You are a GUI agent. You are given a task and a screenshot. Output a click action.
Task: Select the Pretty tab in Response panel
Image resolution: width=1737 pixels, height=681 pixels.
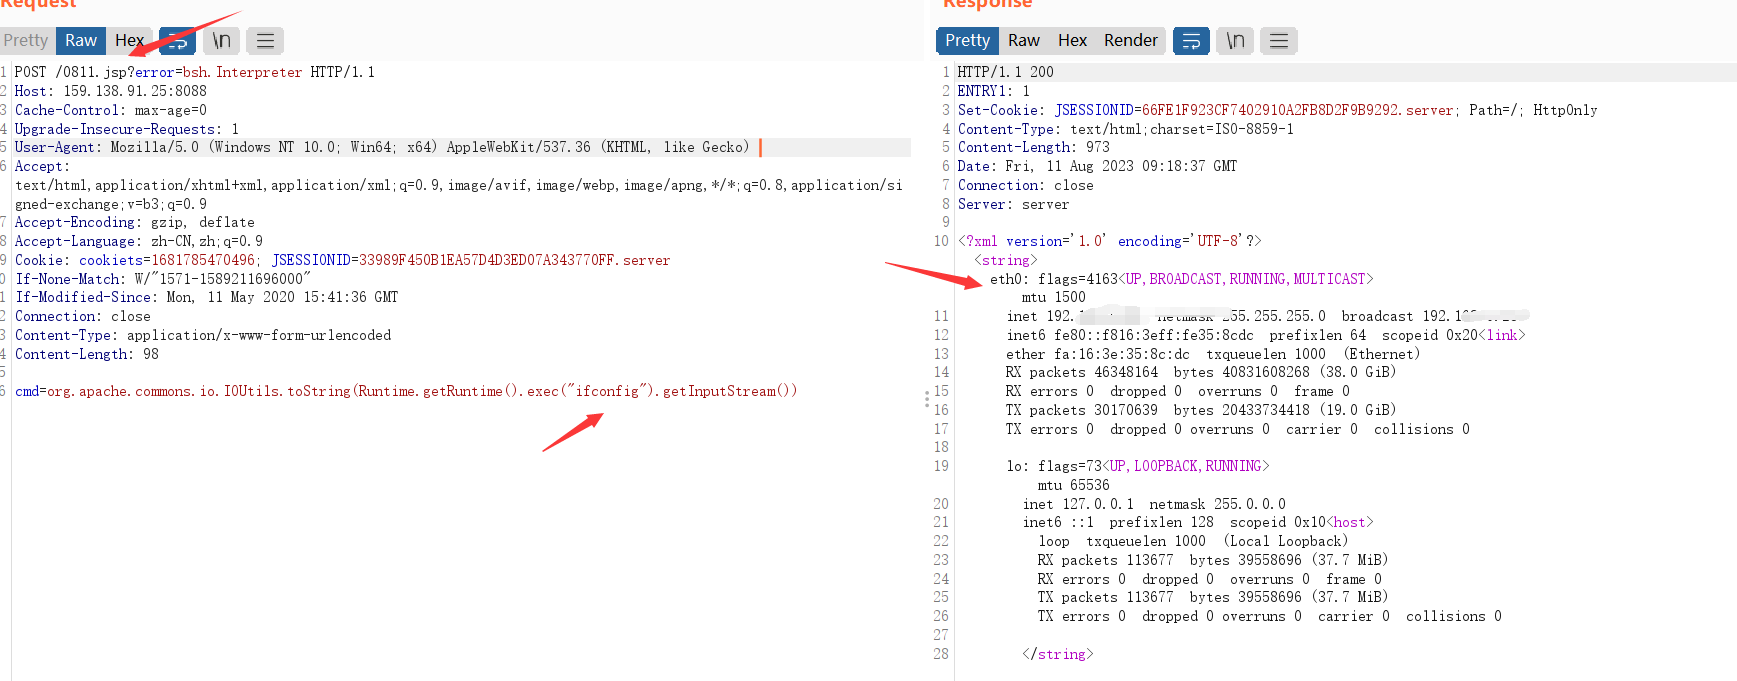967,40
